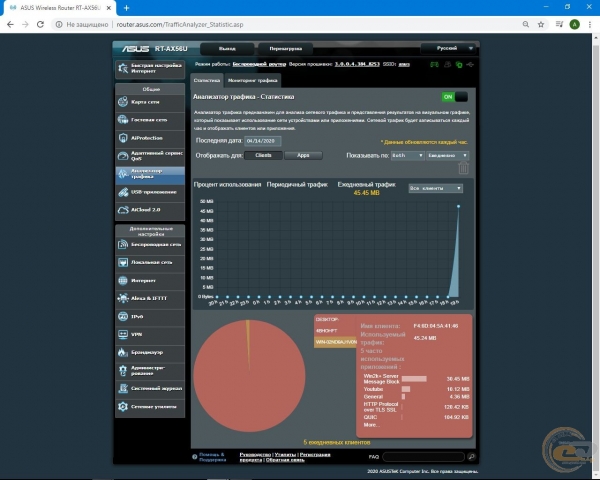Image resolution: width=600 pixels, height=480 pixels.
Task: Open USB application (USB-приложение) icon
Action: [x=123, y=192]
